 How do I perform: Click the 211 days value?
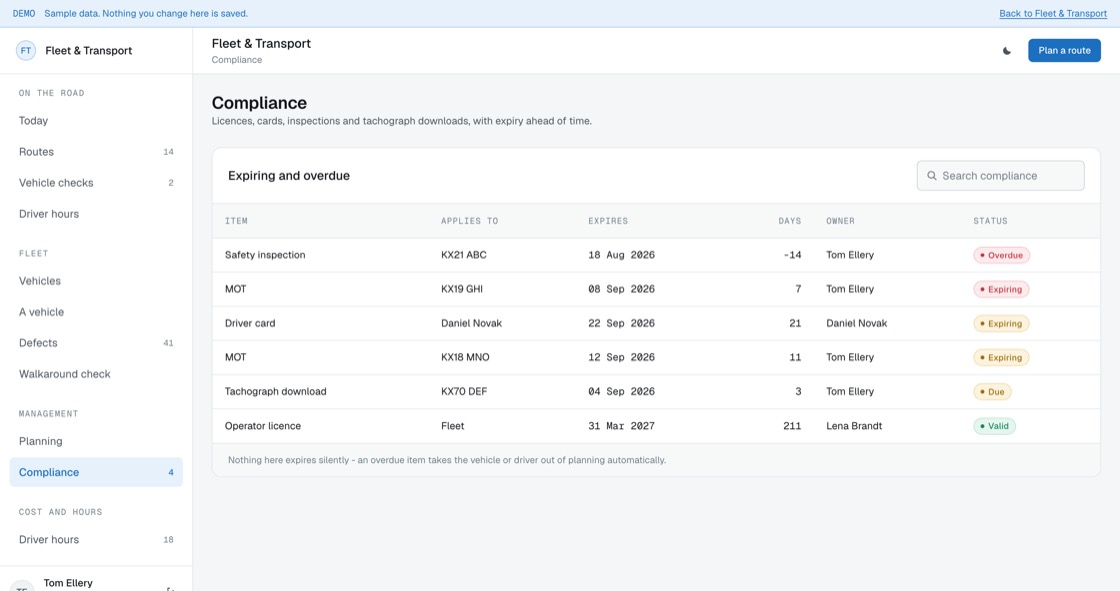tap(792, 426)
